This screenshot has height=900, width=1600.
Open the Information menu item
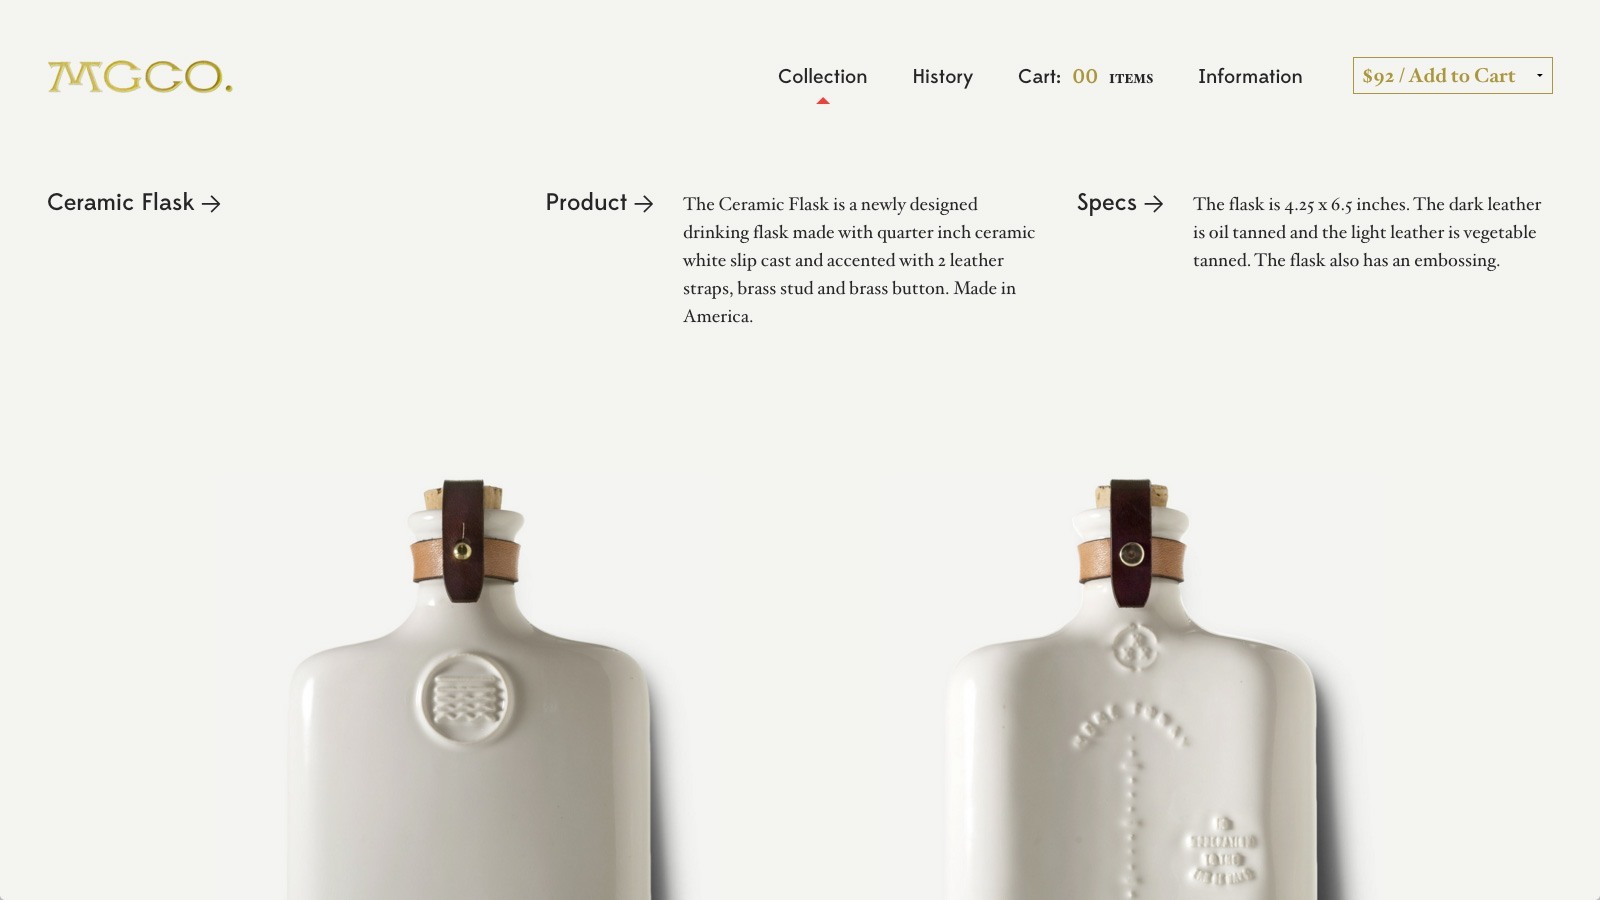(x=1250, y=77)
